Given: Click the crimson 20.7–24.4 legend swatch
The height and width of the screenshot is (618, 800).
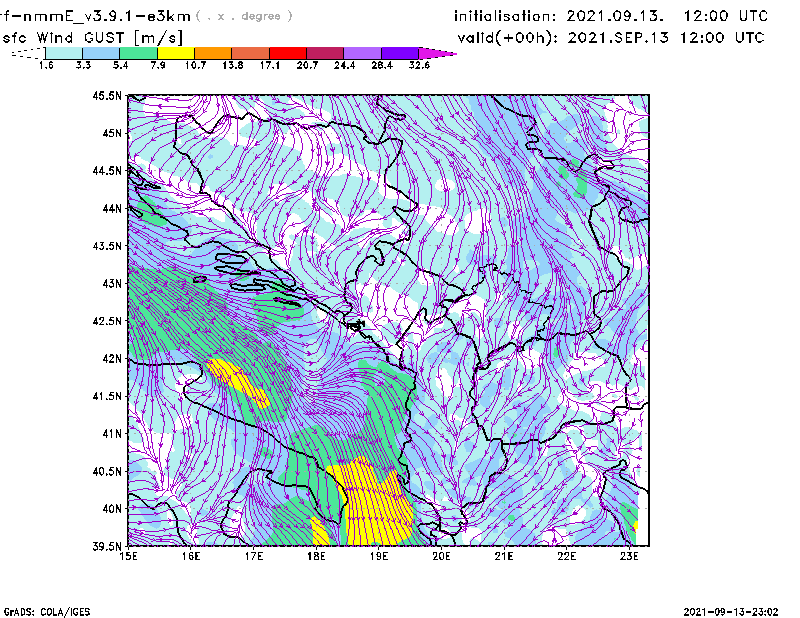Looking at the screenshot, I should click(x=325, y=53).
